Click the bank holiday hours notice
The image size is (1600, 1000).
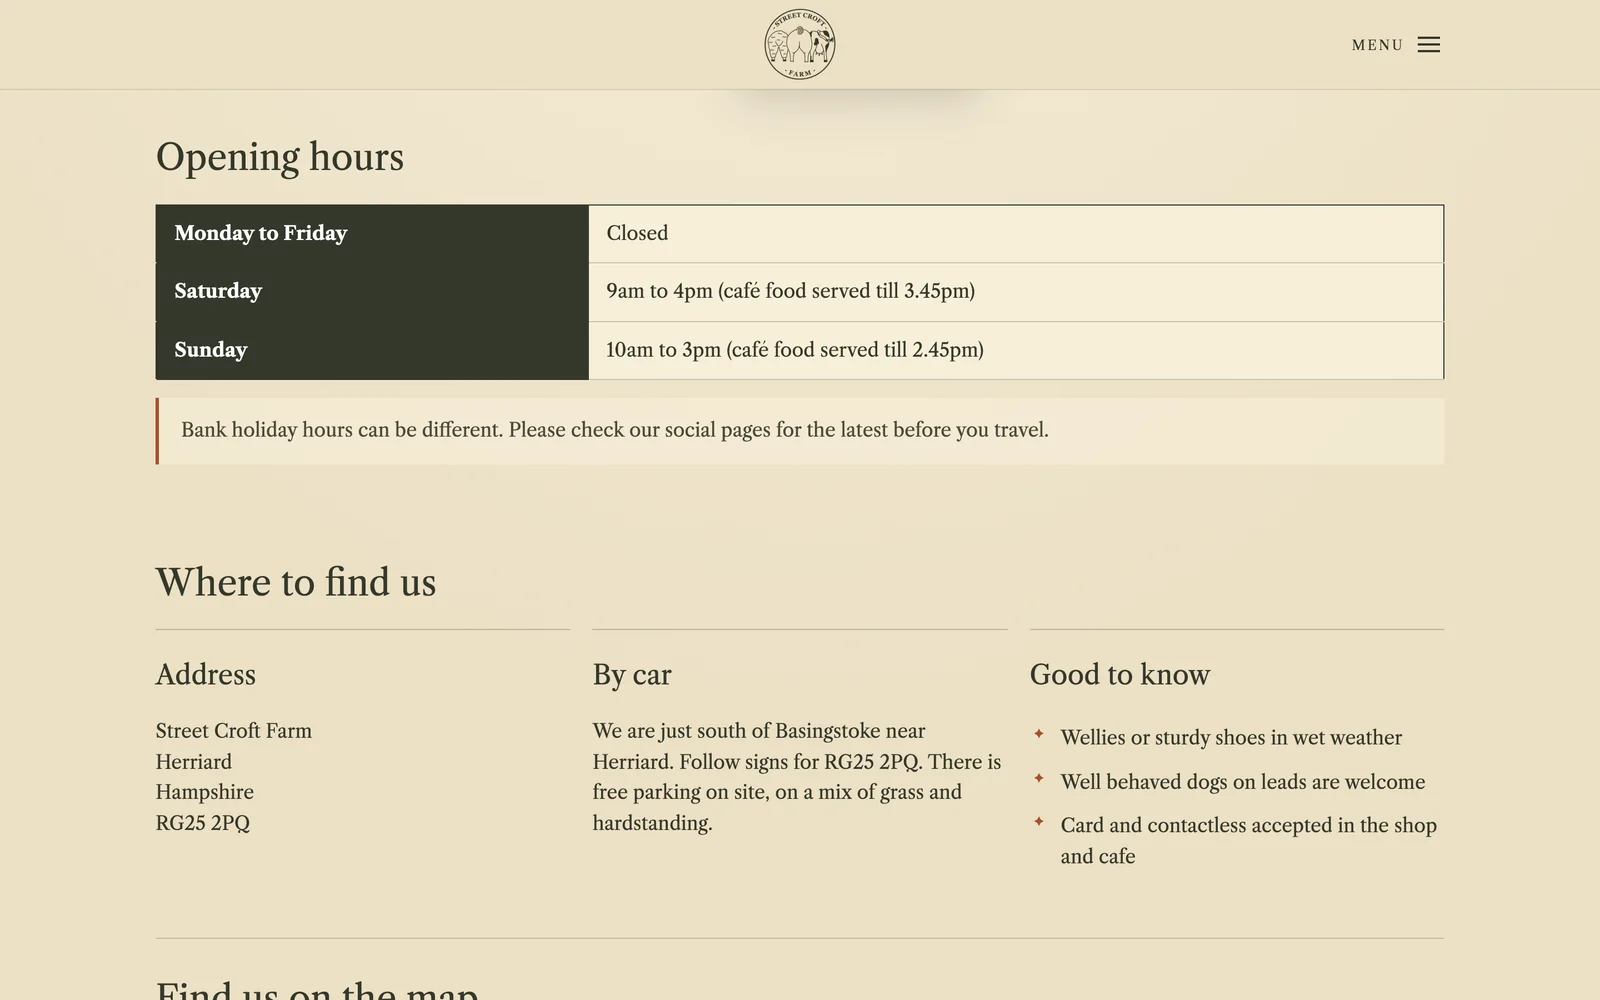tap(800, 431)
